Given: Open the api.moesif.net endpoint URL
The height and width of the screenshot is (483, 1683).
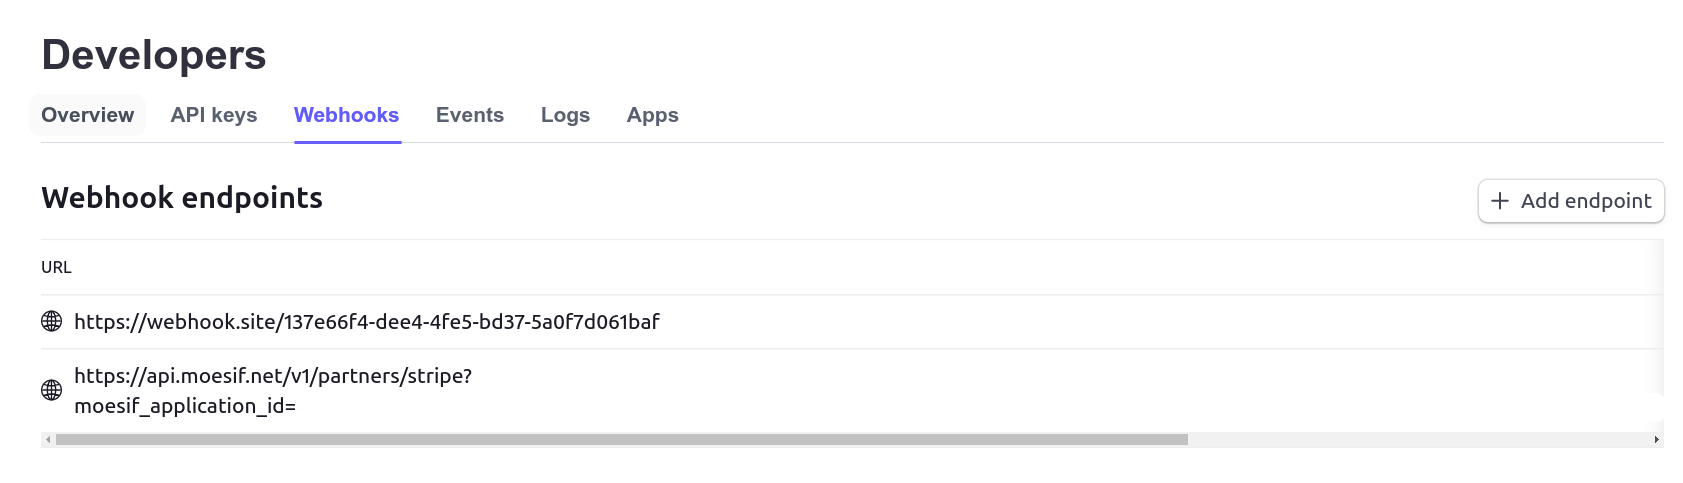Looking at the screenshot, I should tap(272, 376).
